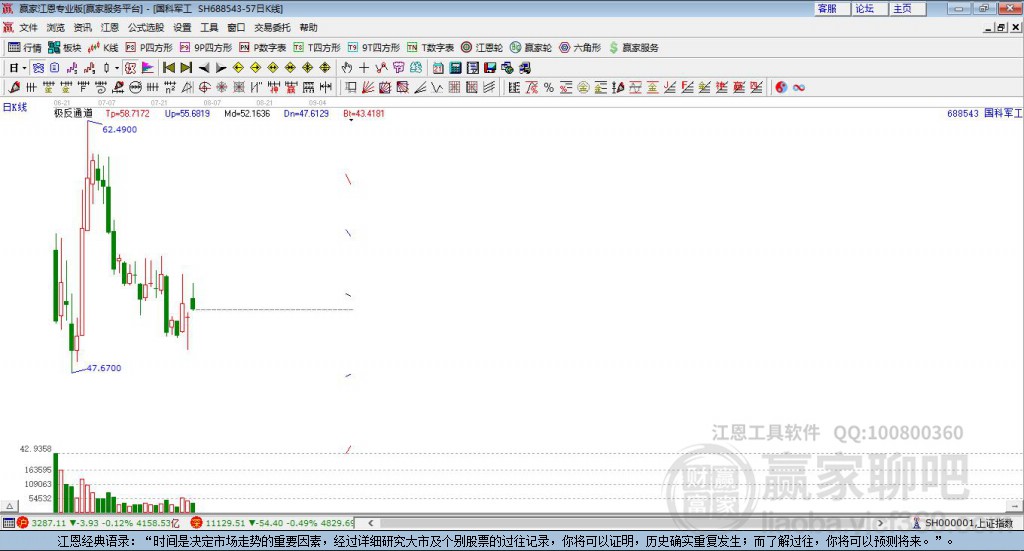The height and width of the screenshot is (551, 1024).
Task: Switch to the K线 chart view
Action: [103, 48]
